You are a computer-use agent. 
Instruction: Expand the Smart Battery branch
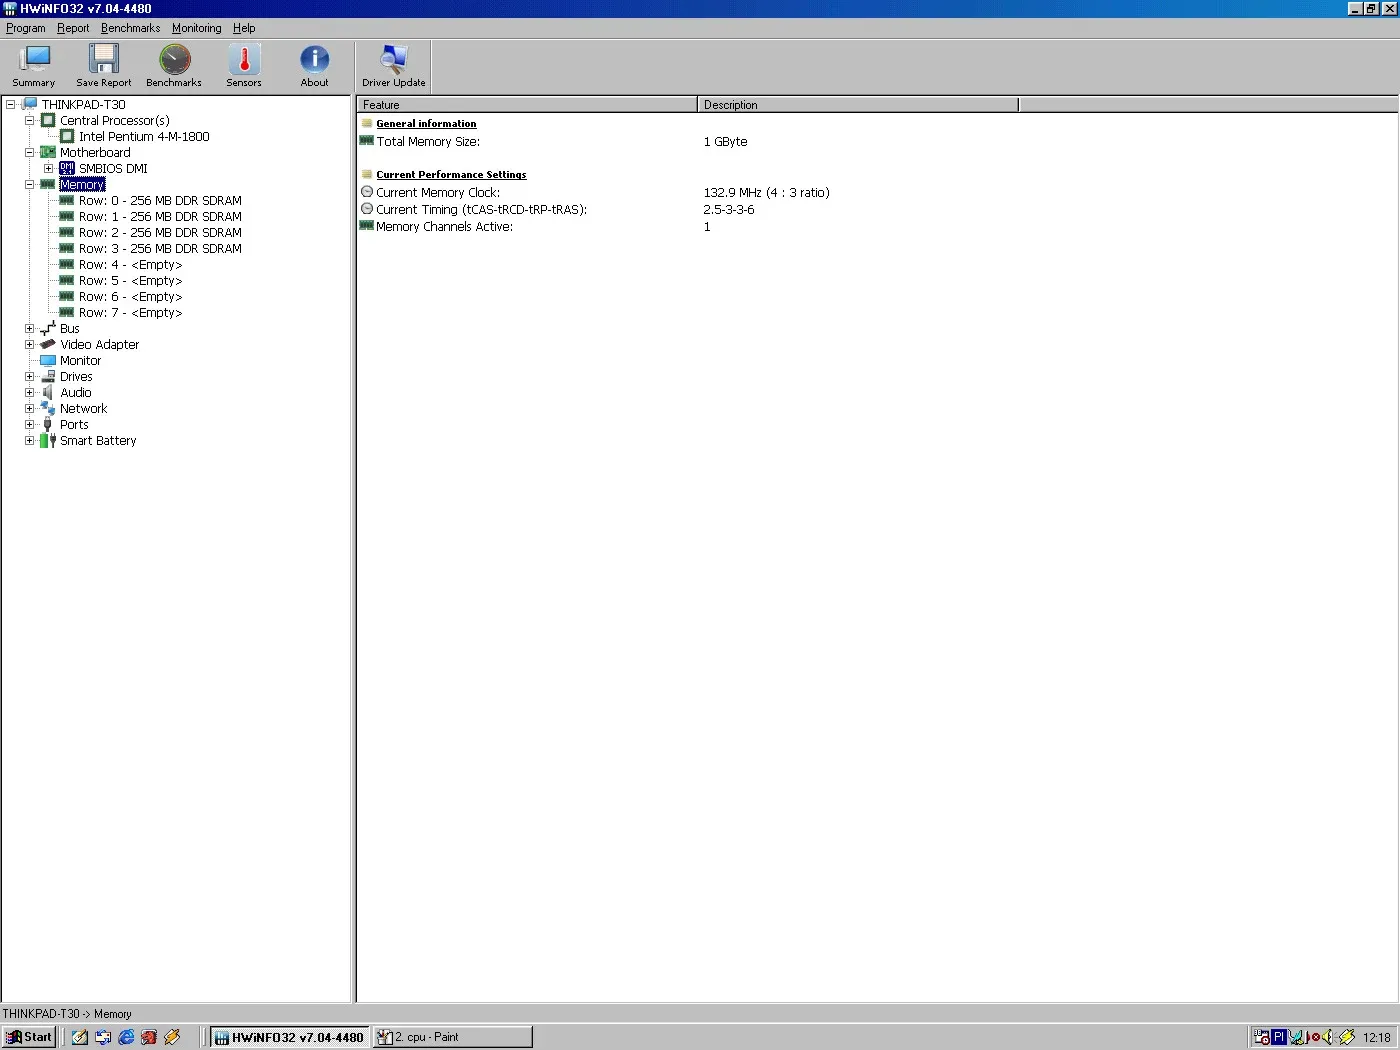point(29,441)
